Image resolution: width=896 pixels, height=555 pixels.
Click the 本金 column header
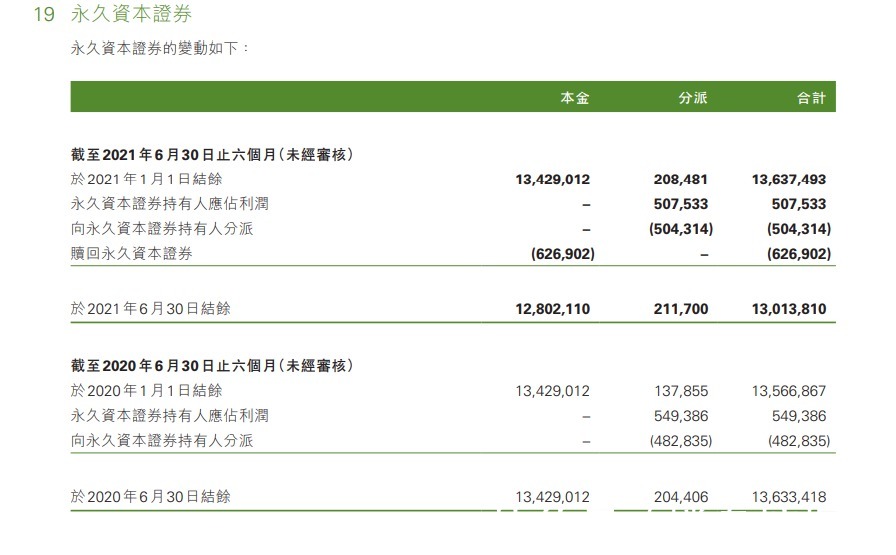(574, 98)
